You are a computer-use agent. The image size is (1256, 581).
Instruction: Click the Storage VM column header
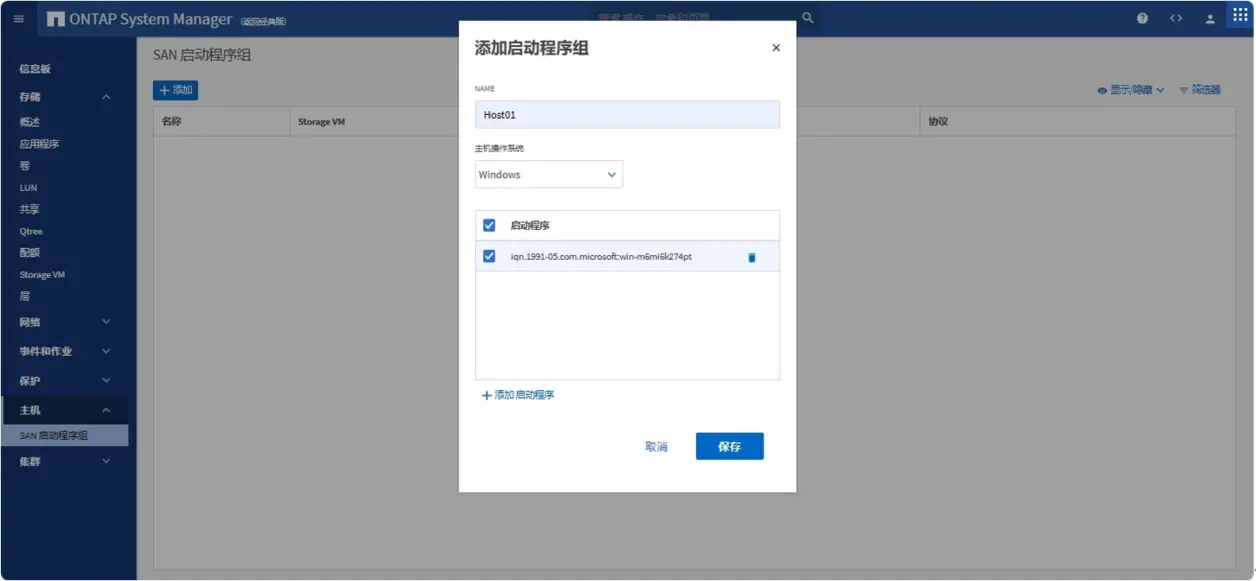(321, 122)
